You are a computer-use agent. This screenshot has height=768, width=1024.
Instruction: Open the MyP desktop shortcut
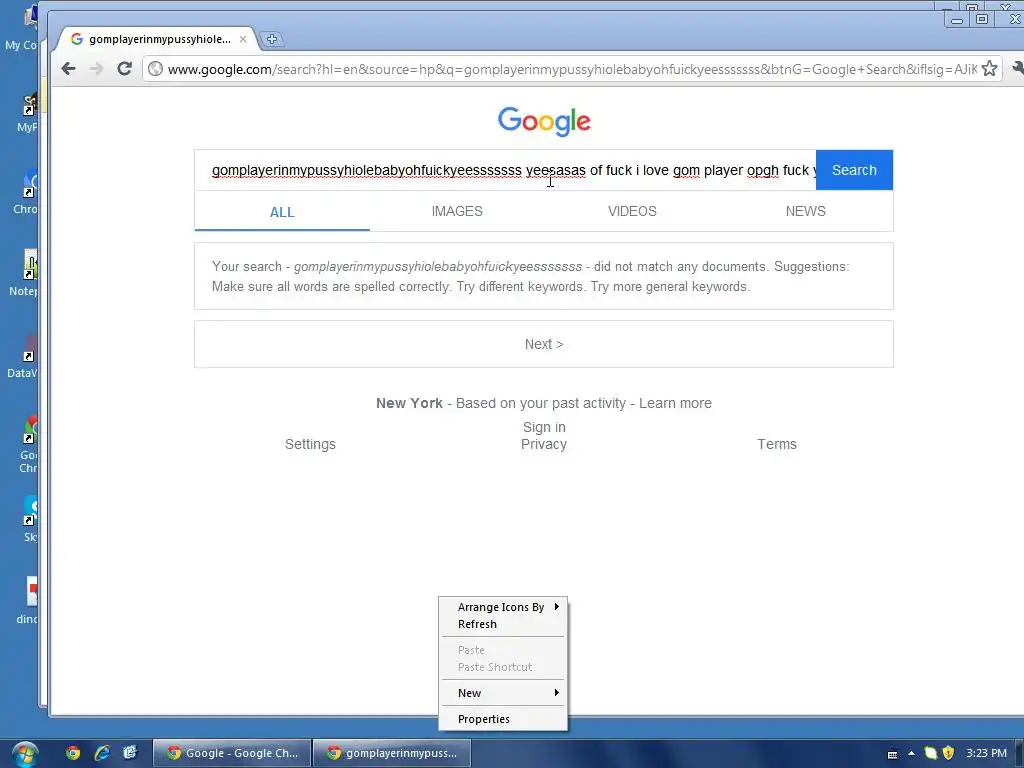[x=27, y=110]
